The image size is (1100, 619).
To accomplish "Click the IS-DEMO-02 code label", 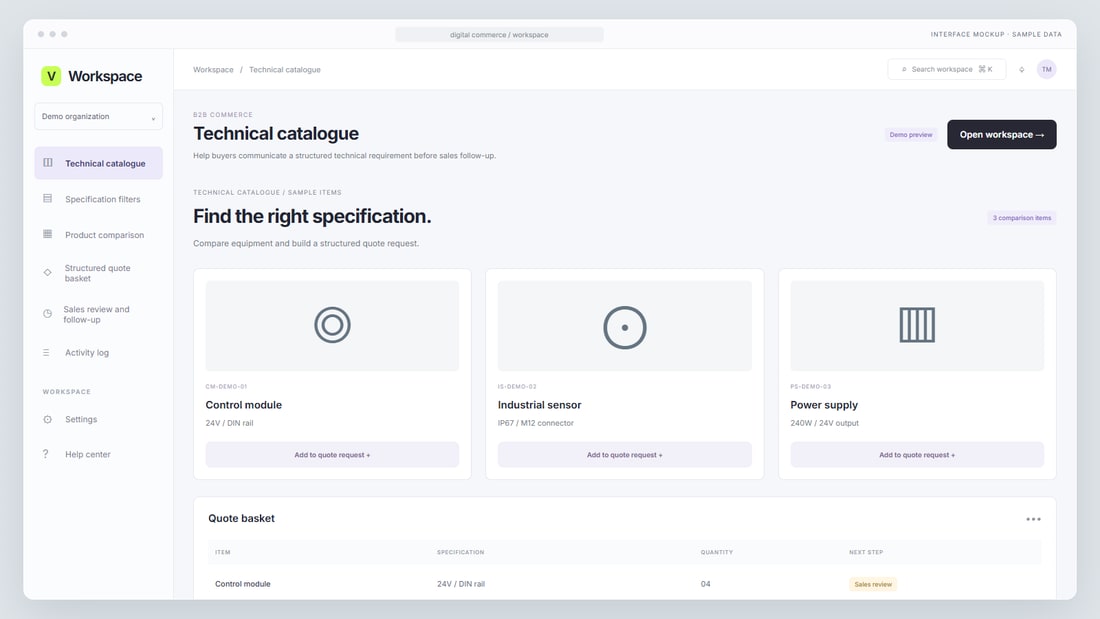I will point(517,387).
